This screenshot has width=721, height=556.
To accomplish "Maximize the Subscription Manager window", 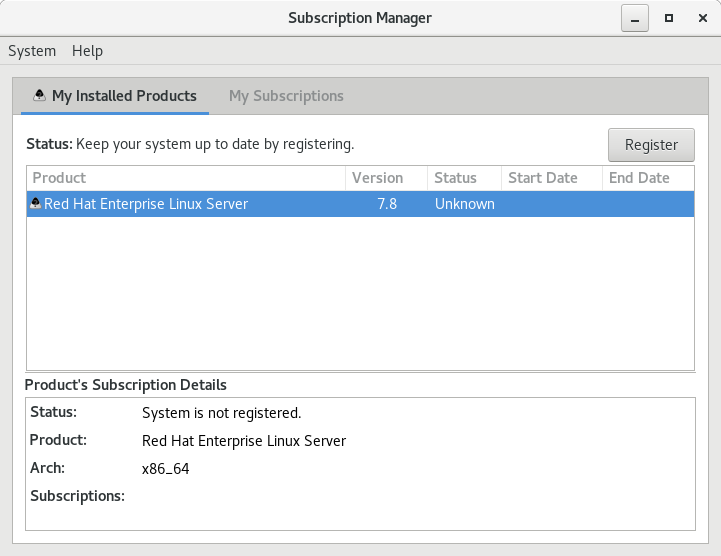I will [669, 19].
